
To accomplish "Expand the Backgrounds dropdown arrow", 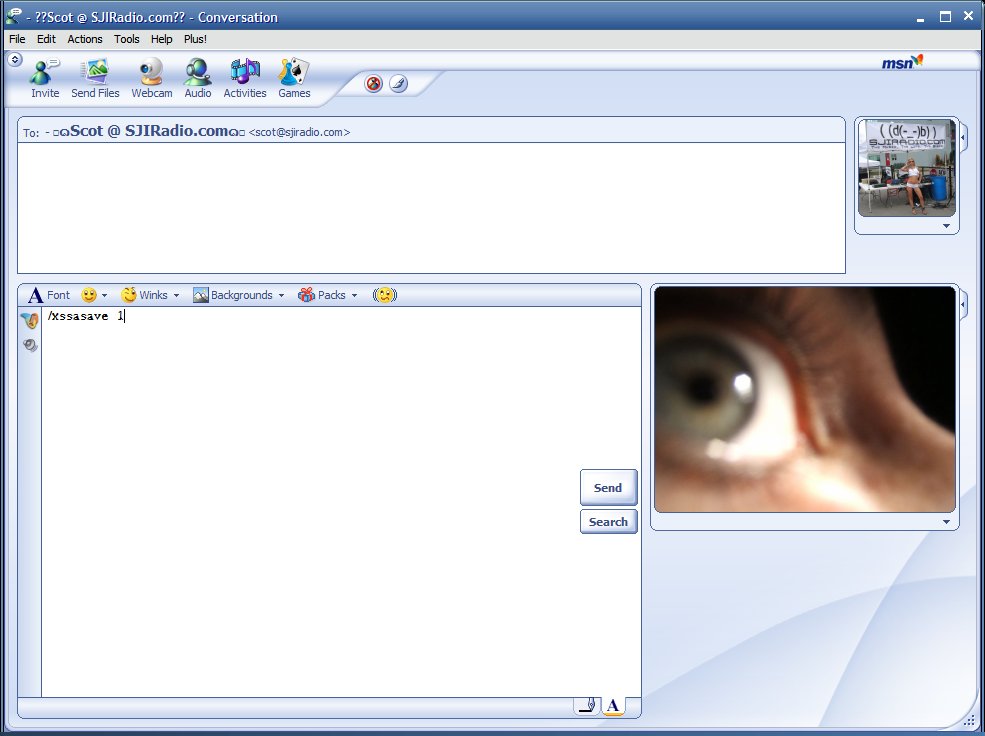I will click(x=281, y=295).
